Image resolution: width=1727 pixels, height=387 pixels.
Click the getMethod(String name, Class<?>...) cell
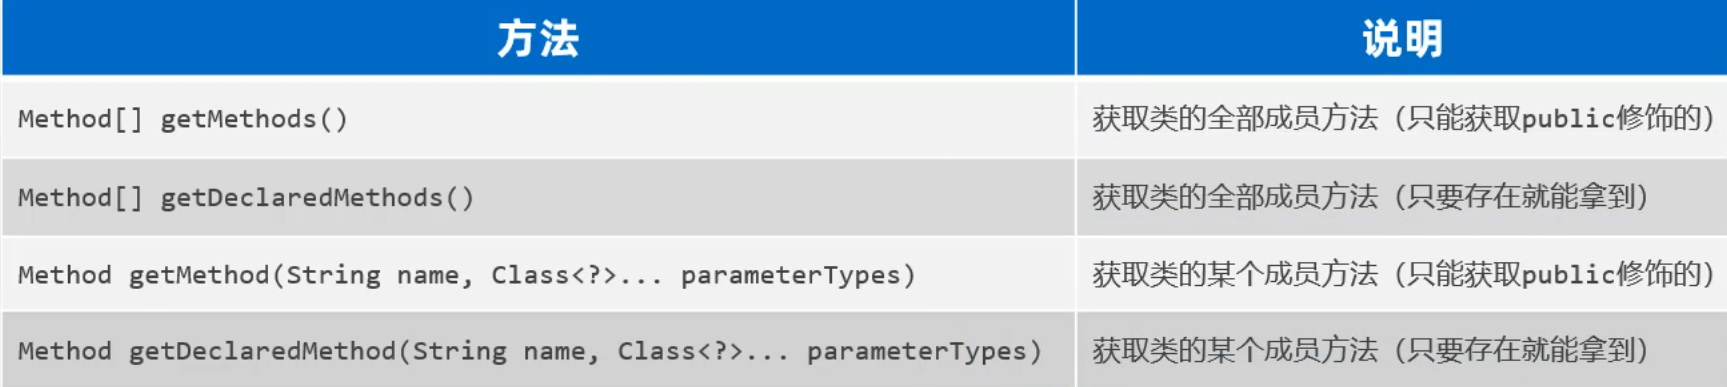point(538,274)
